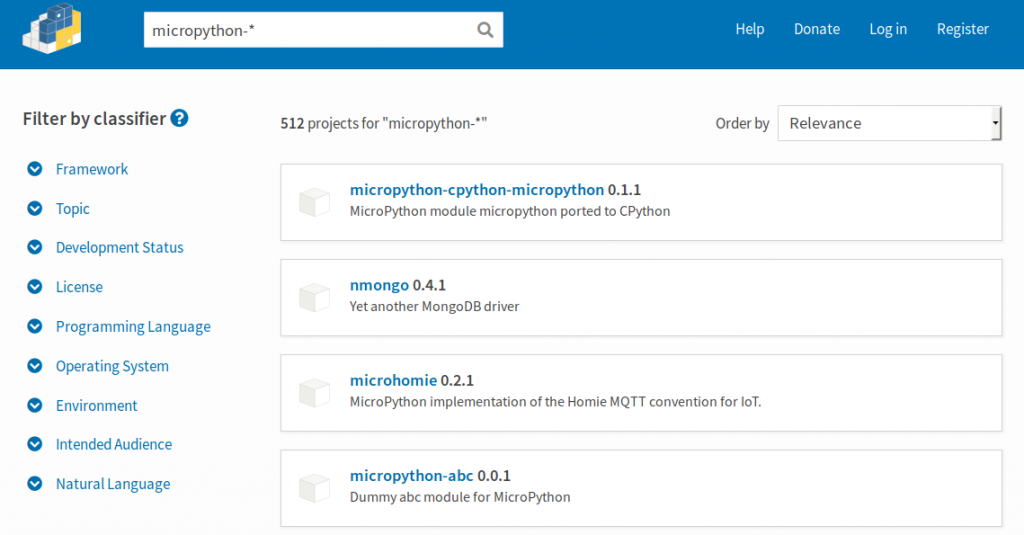Open the classifier filter help icon
Image resolution: width=1024 pixels, height=535 pixels.
(179, 118)
